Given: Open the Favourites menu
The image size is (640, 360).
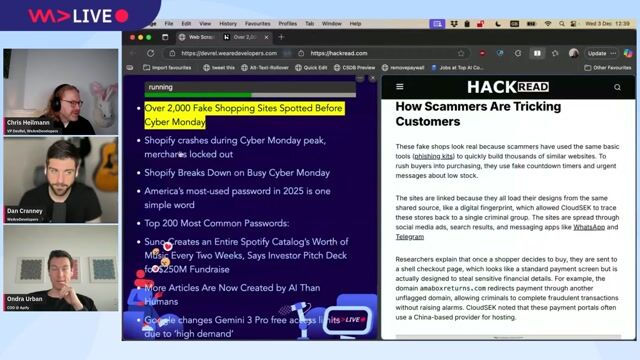Looking at the screenshot, I should click(258, 24).
